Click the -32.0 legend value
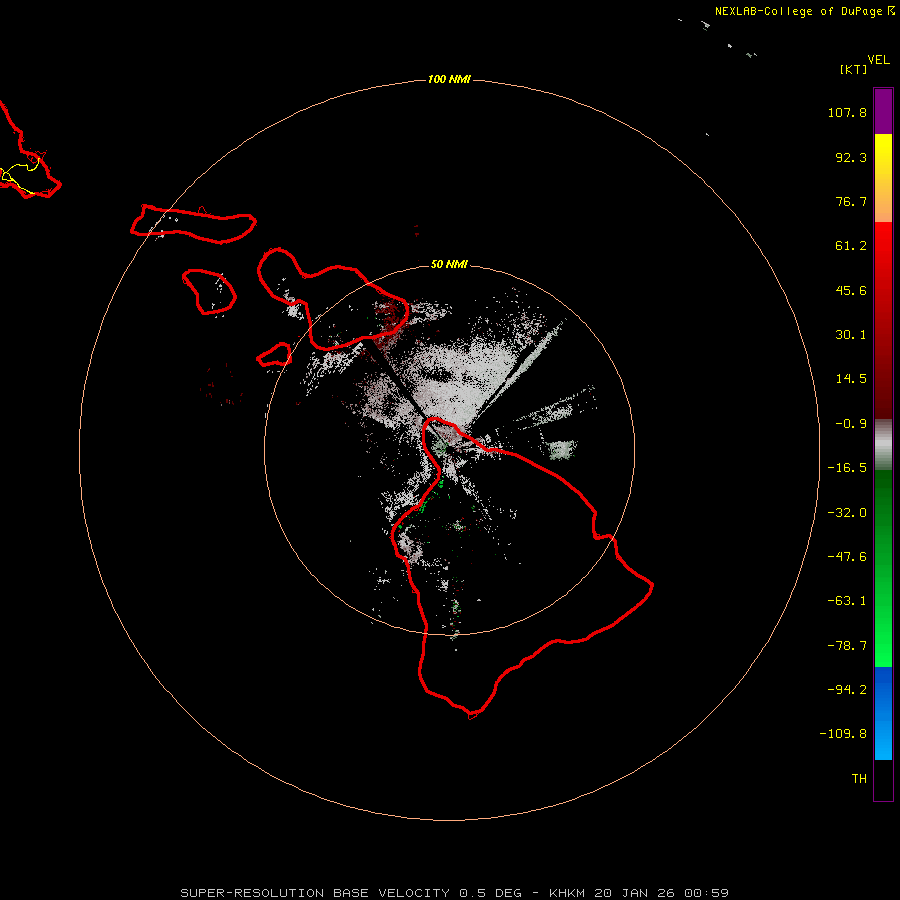 click(847, 513)
